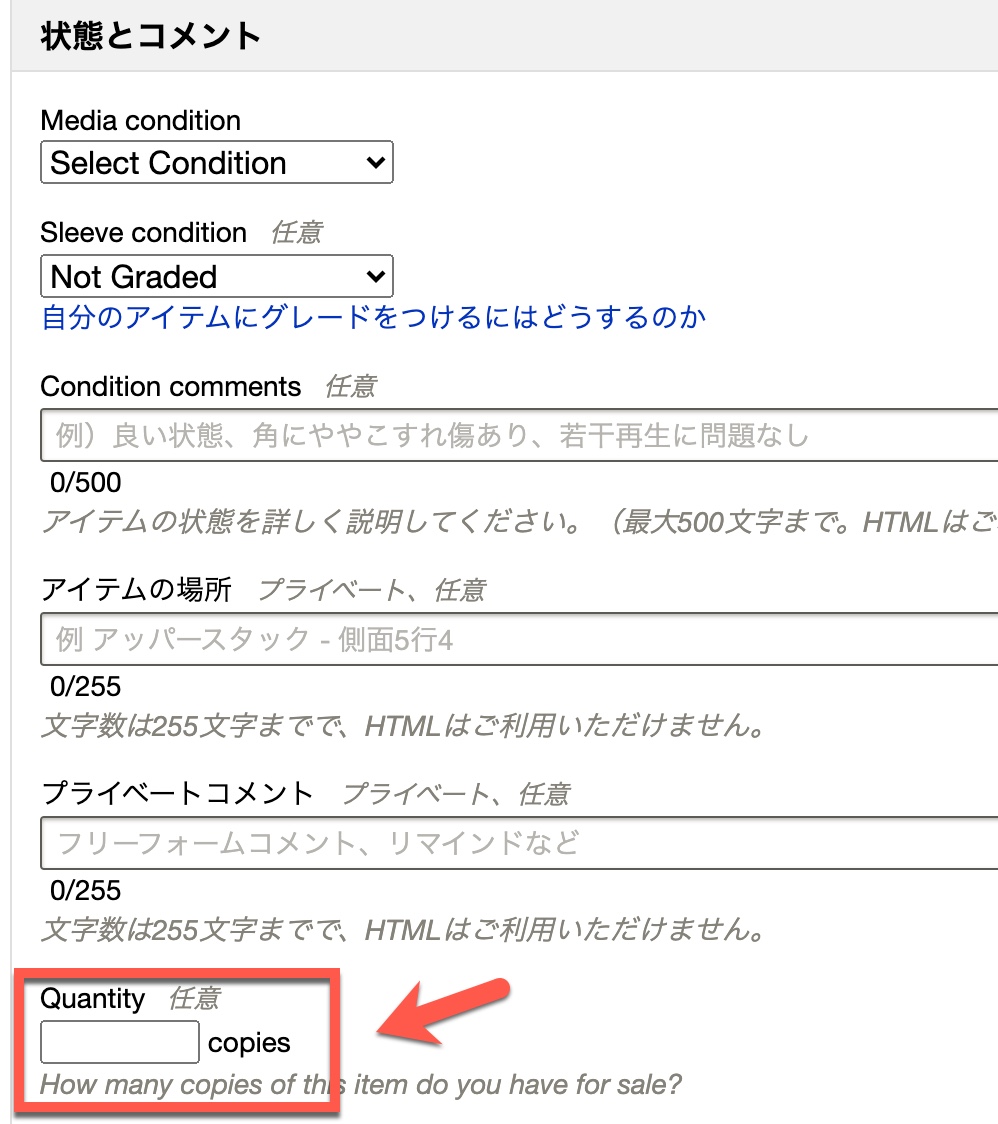Click the 'copies' text beside Quantity
The image size is (998, 1124).
click(x=249, y=1043)
